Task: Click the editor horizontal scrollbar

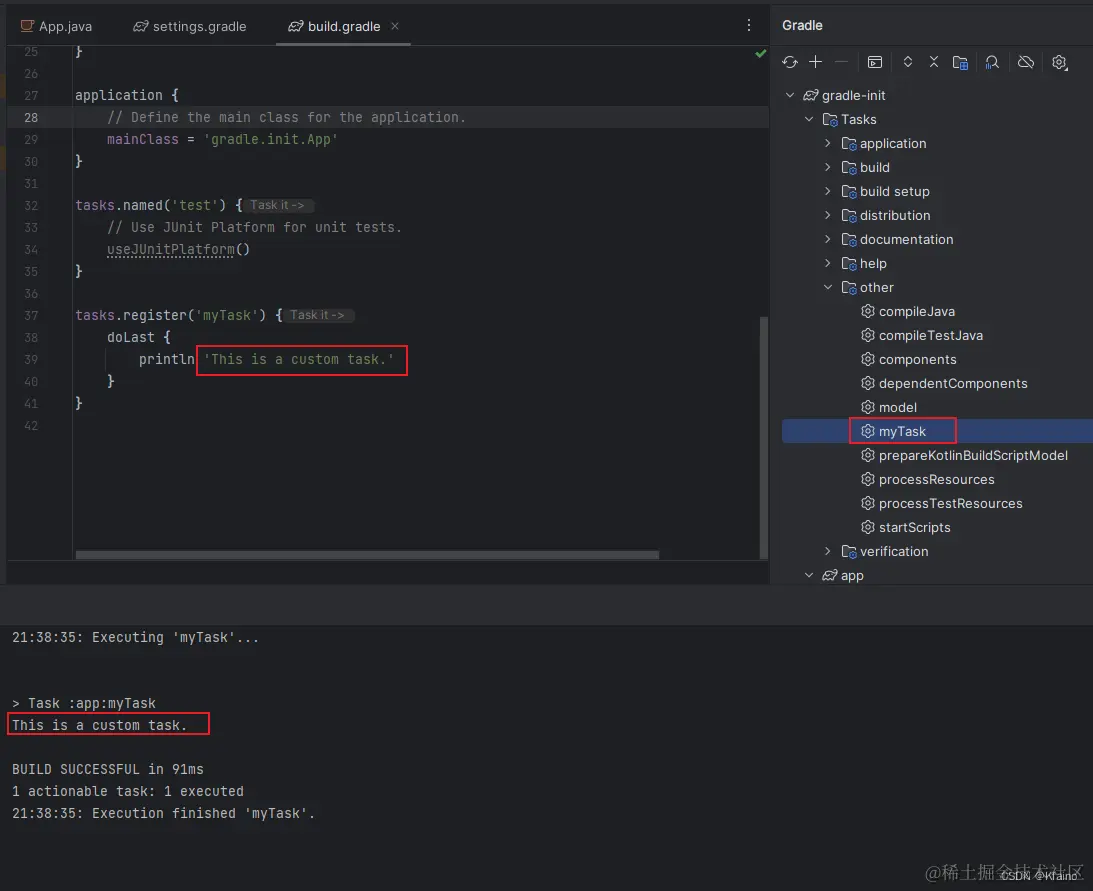Action: pyautogui.click(x=367, y=555)
